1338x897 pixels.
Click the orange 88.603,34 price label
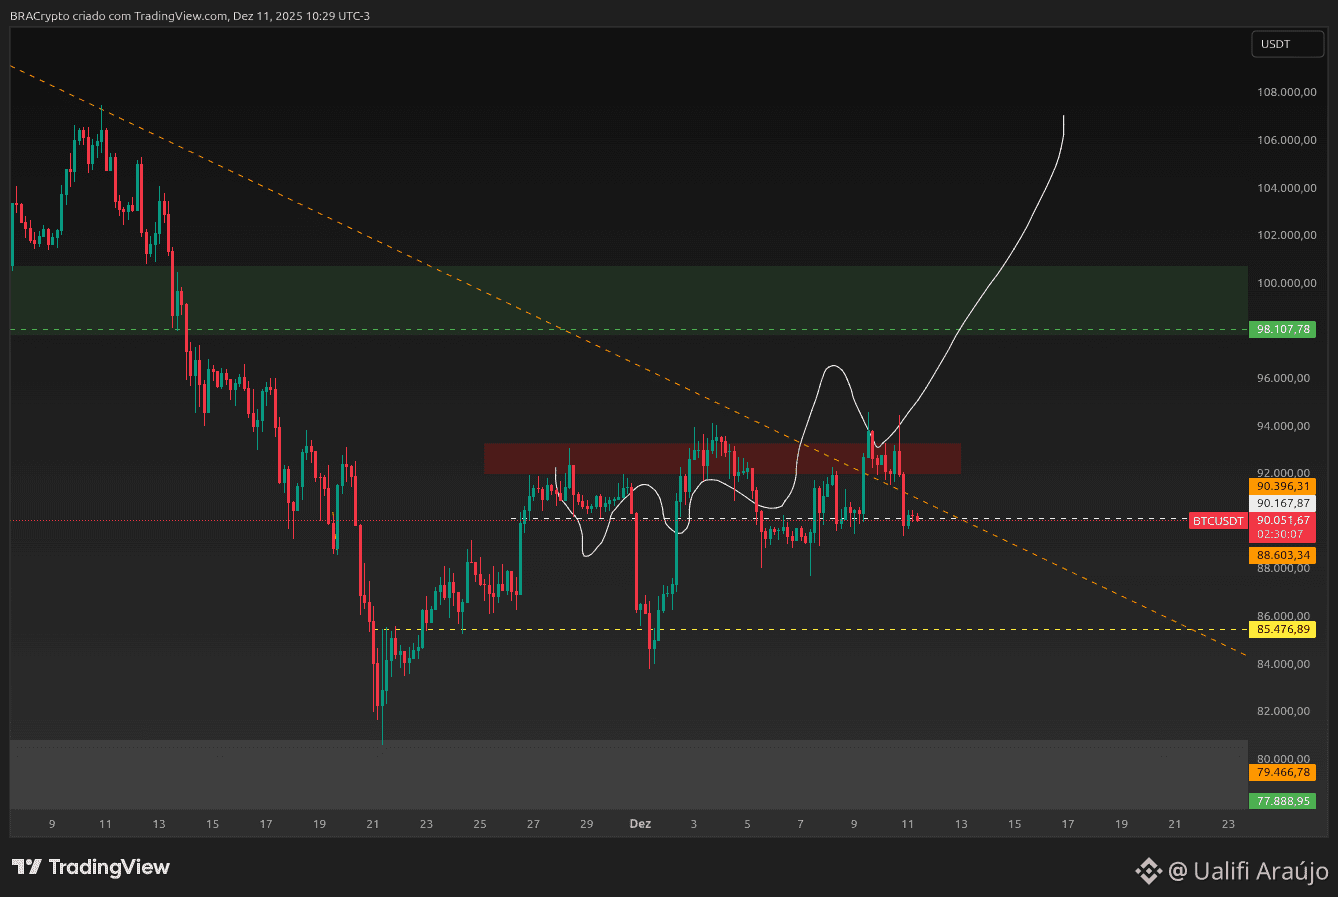tap(1283, 555)
